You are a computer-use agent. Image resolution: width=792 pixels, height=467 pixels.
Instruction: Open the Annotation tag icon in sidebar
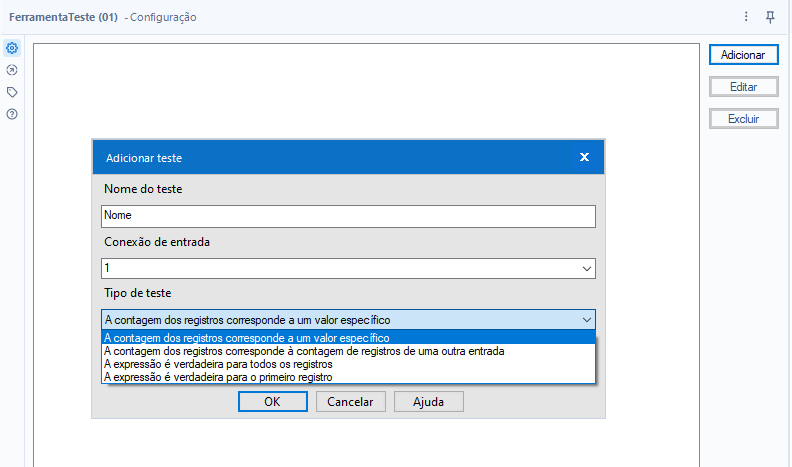click(x=12, y=92)
